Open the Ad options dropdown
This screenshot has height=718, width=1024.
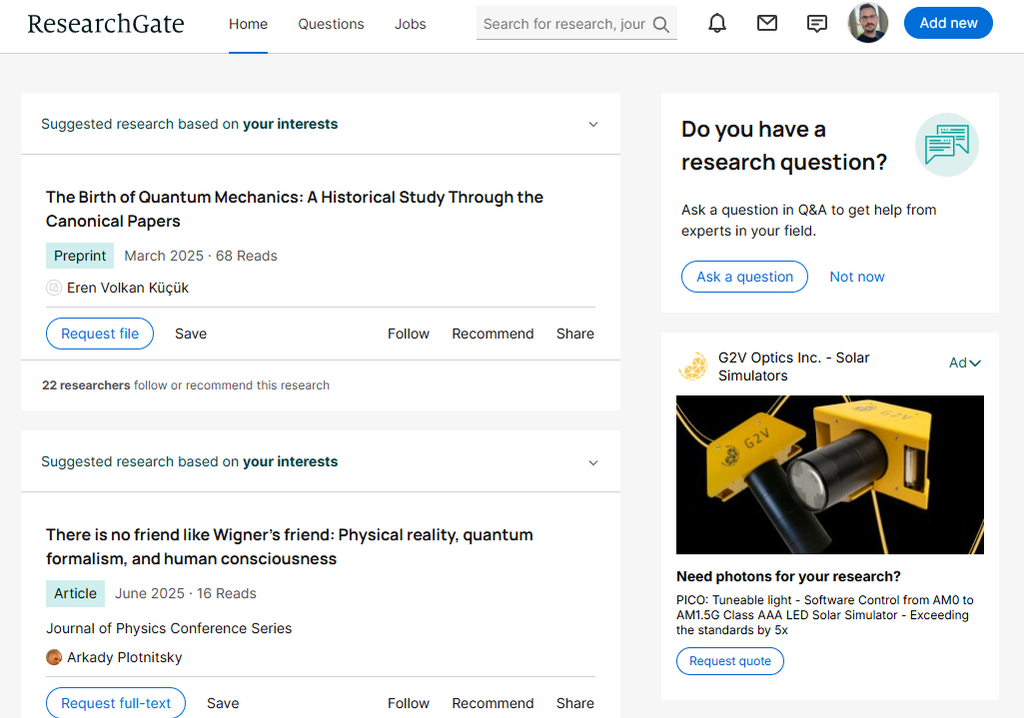[x=964, y=363]
